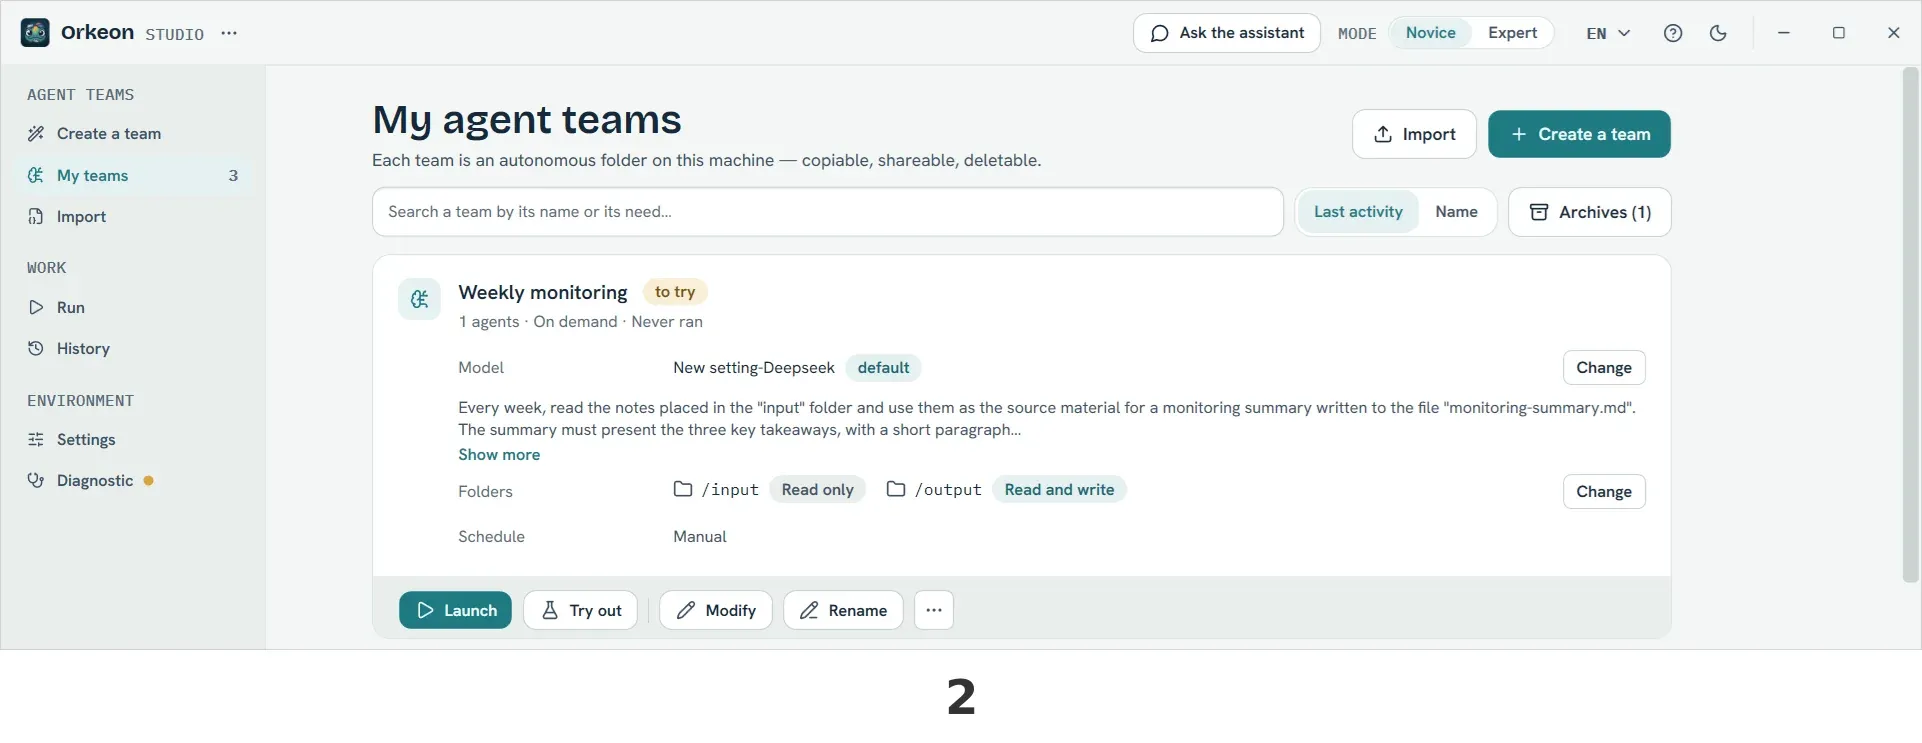Click the 'Manual' schedule value
This screenshot has height=743, width=1922.
tap(700, 537)
